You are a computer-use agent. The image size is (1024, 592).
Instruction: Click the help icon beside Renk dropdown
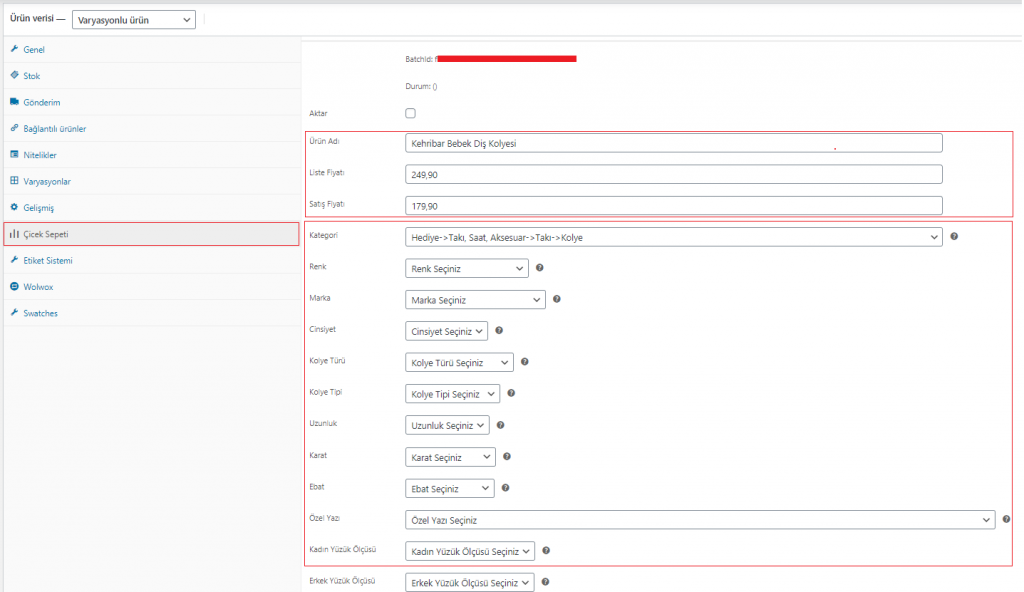coord(539,268)
